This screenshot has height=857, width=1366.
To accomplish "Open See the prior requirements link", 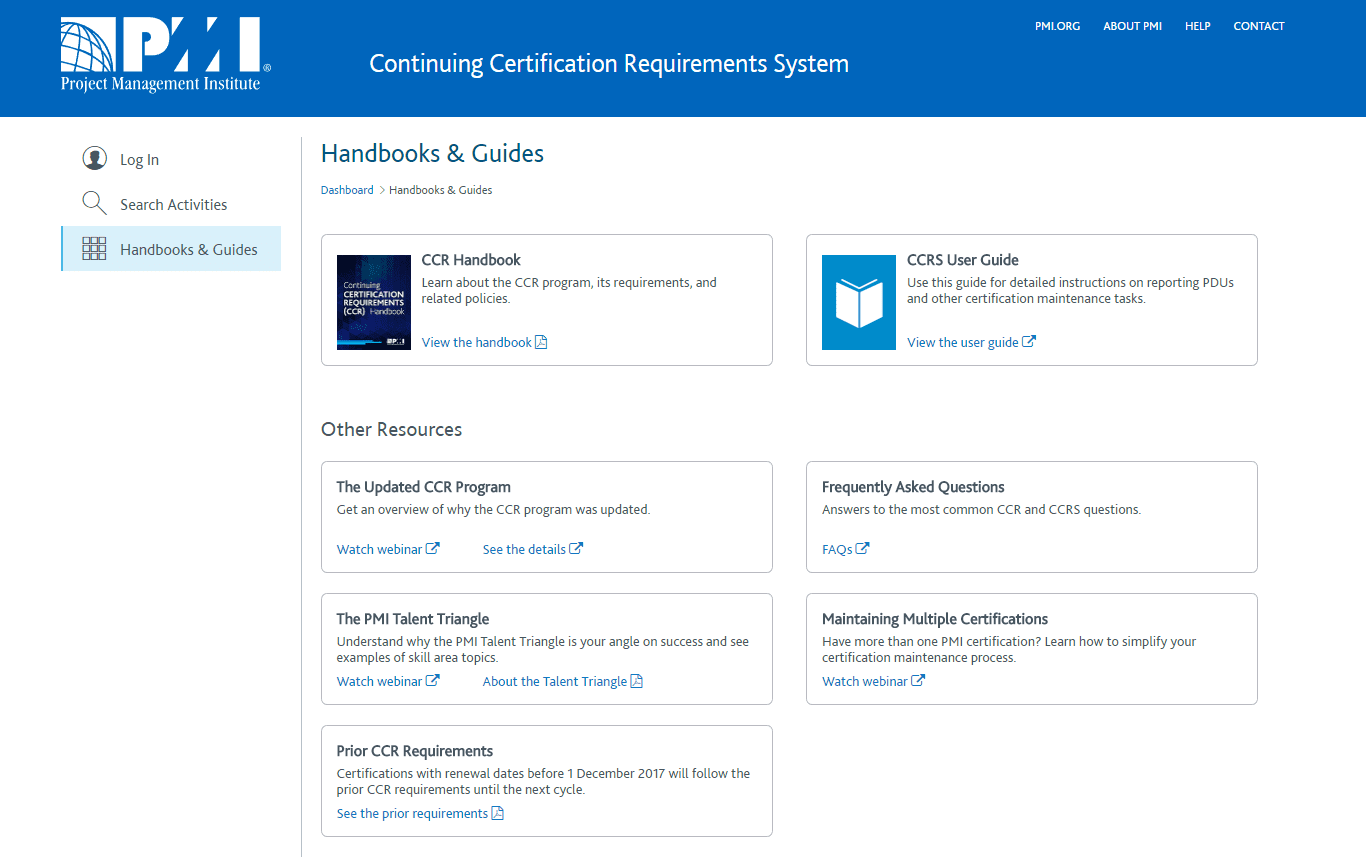I will tap(412, 813).
